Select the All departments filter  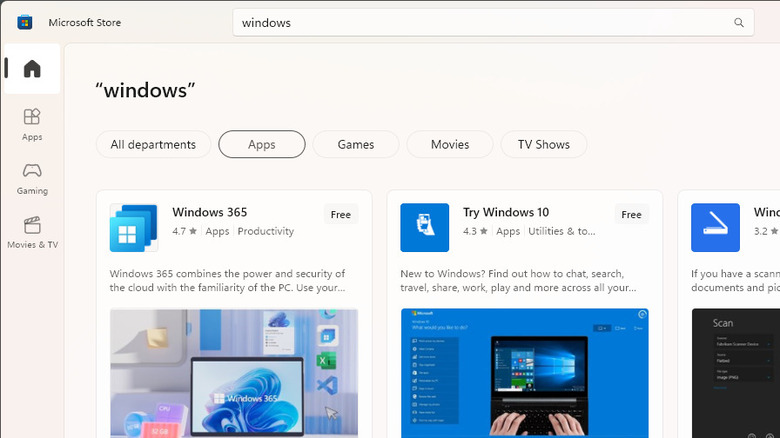coord(153,144)
